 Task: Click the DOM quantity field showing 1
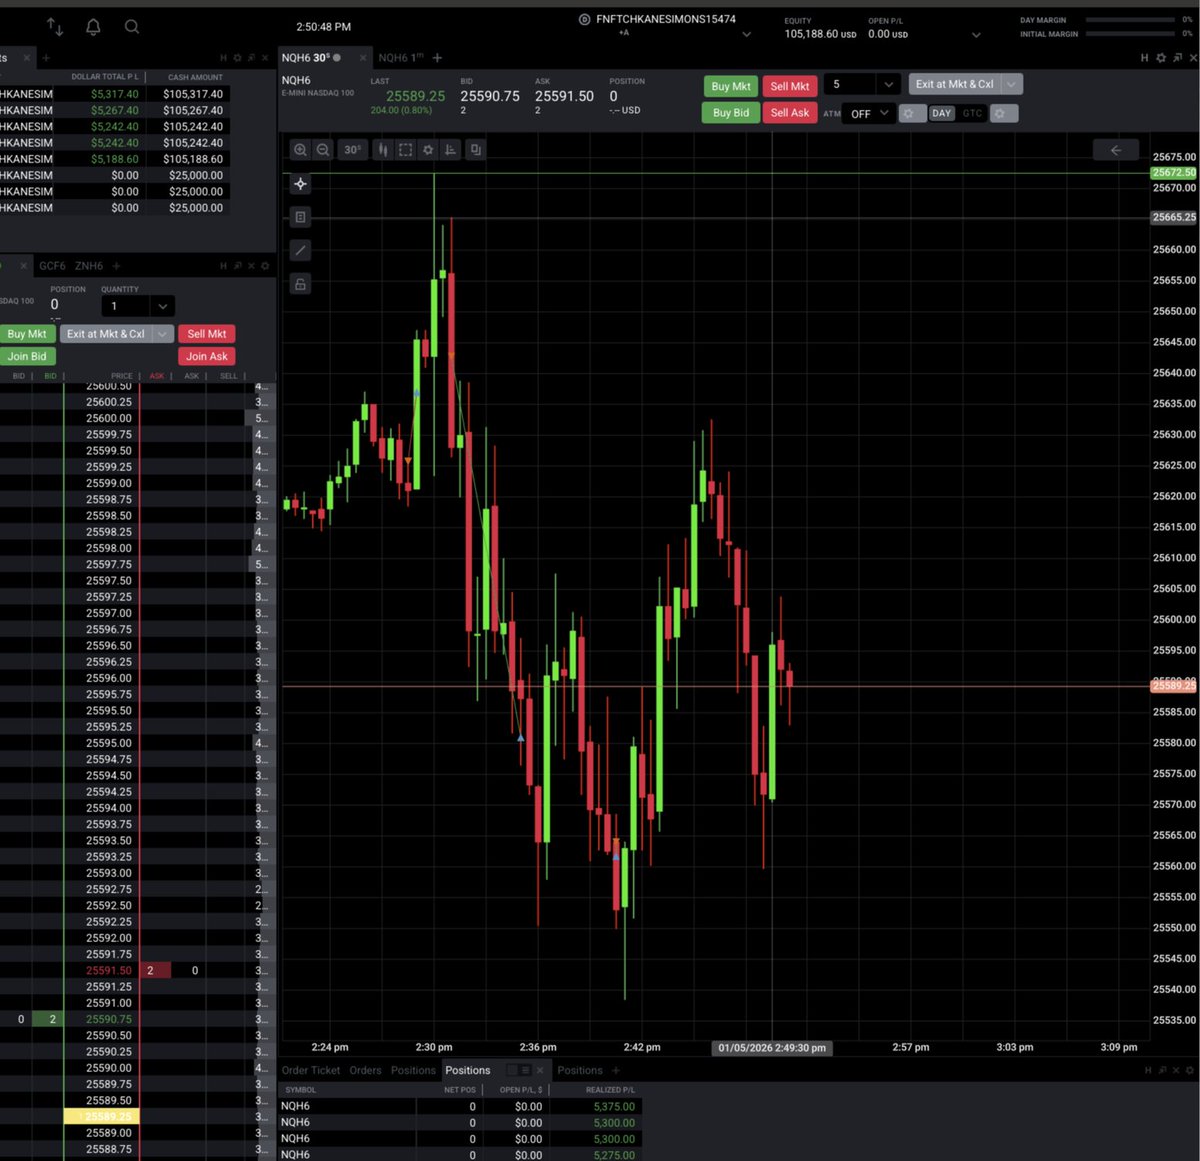tap(126, 306)
